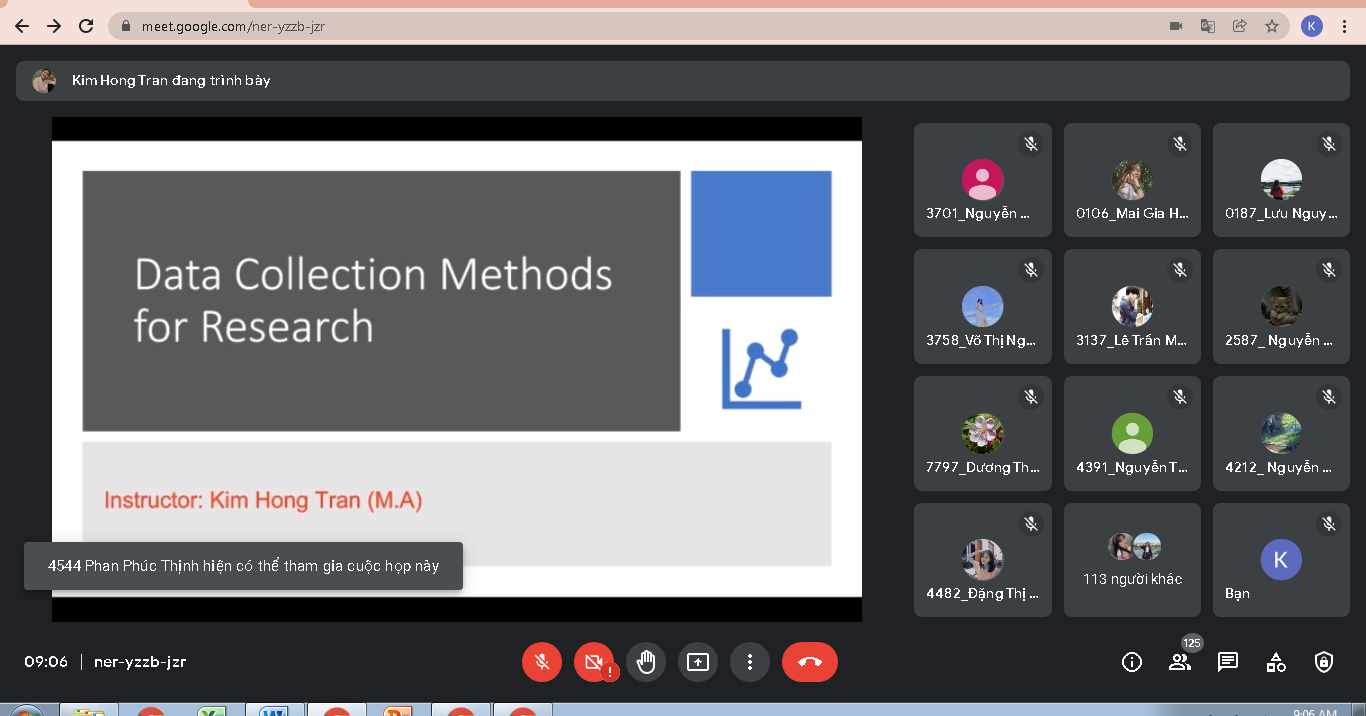Show everyone in the people panel
Screen dimensions: 1366x716
[1180, 662]
